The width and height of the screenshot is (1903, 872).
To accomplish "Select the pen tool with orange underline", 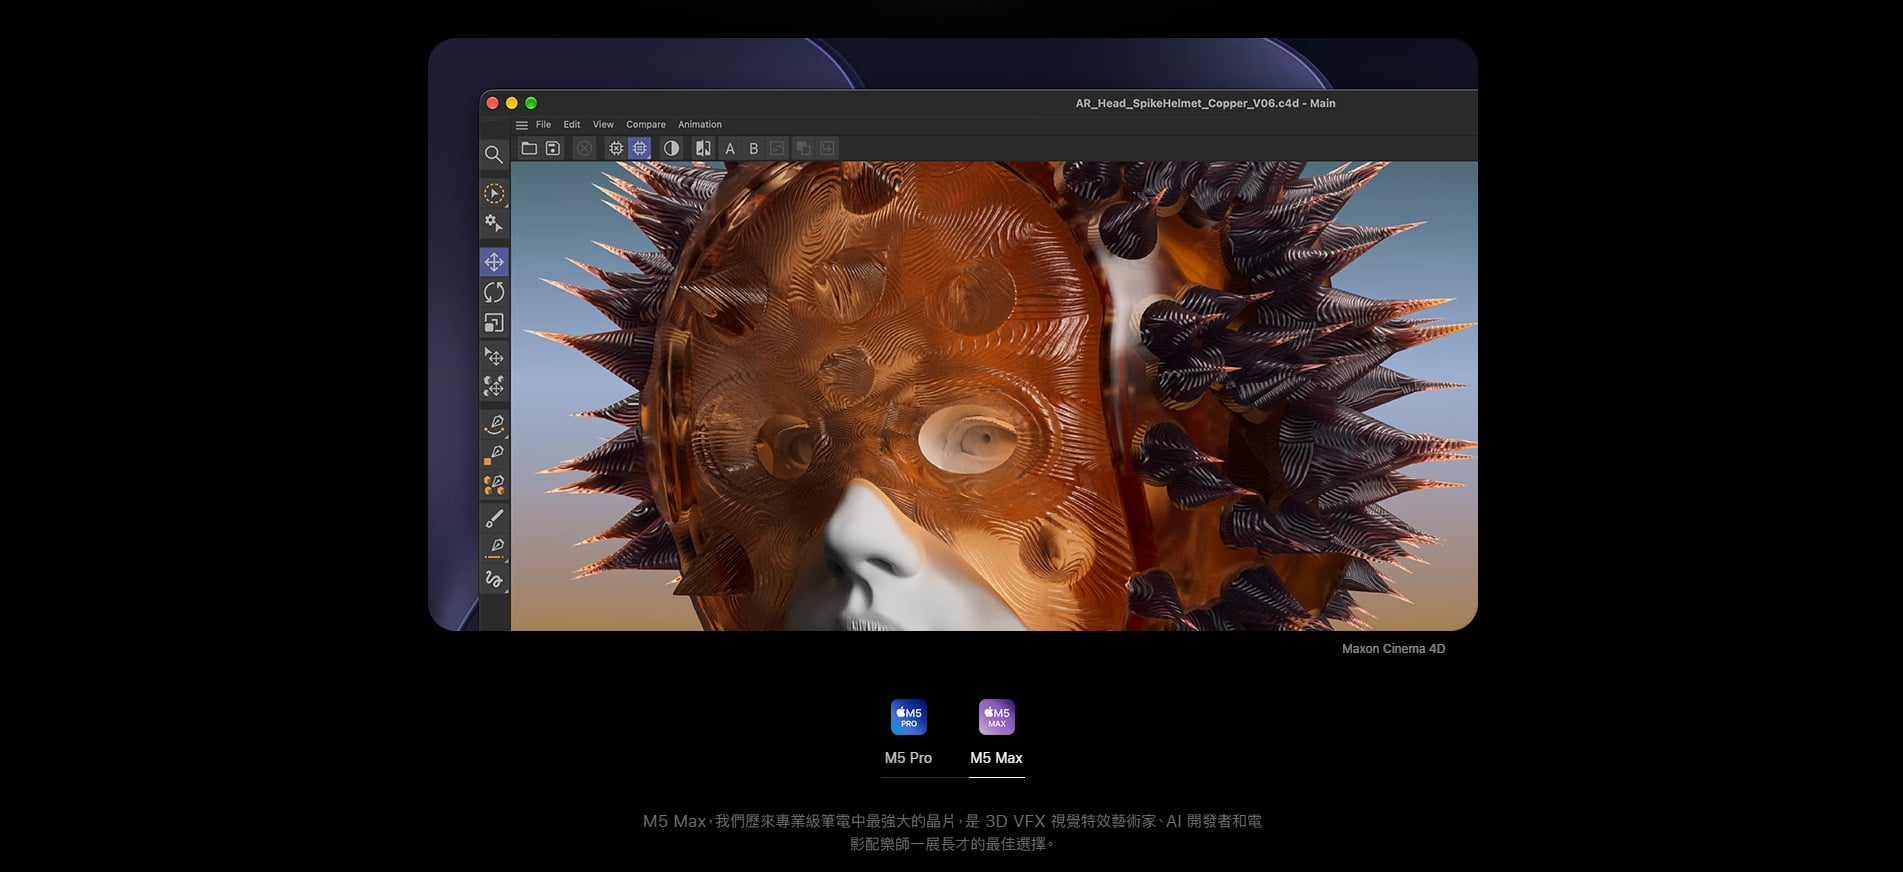I will [x=494, y=548].
